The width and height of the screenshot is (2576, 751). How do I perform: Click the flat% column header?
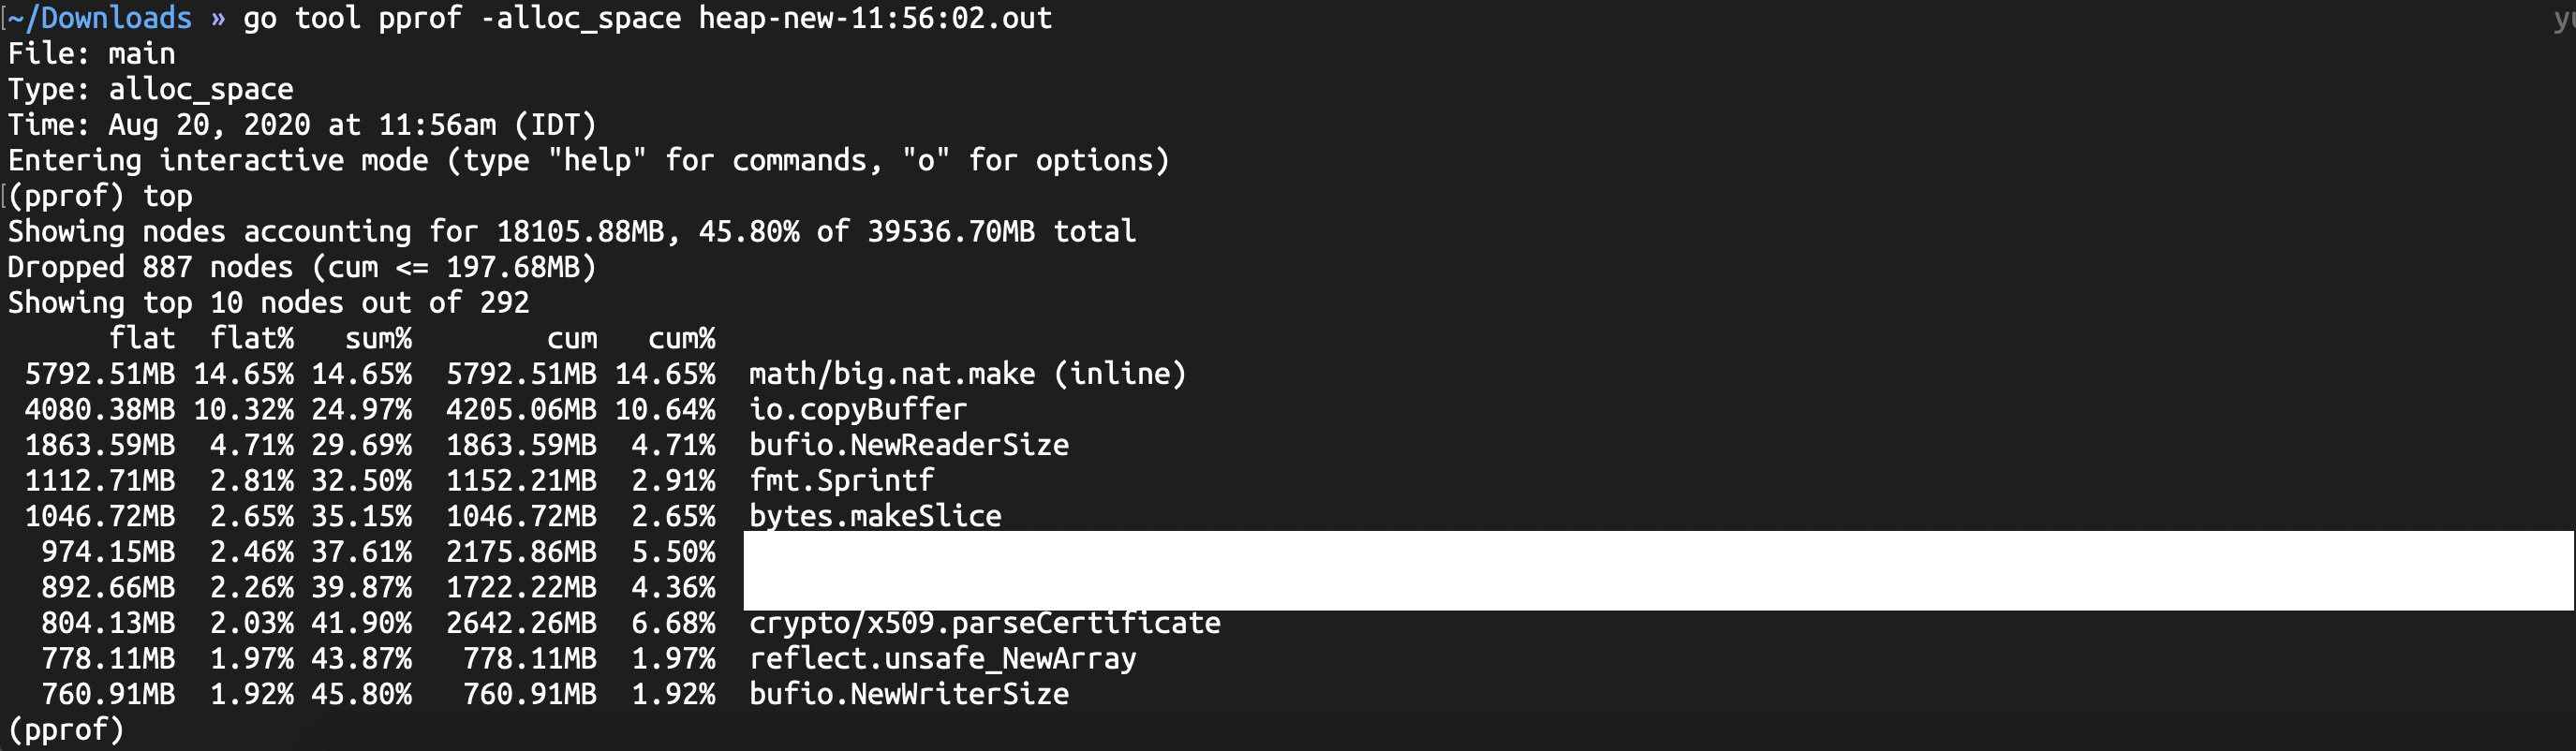(252, 338)
